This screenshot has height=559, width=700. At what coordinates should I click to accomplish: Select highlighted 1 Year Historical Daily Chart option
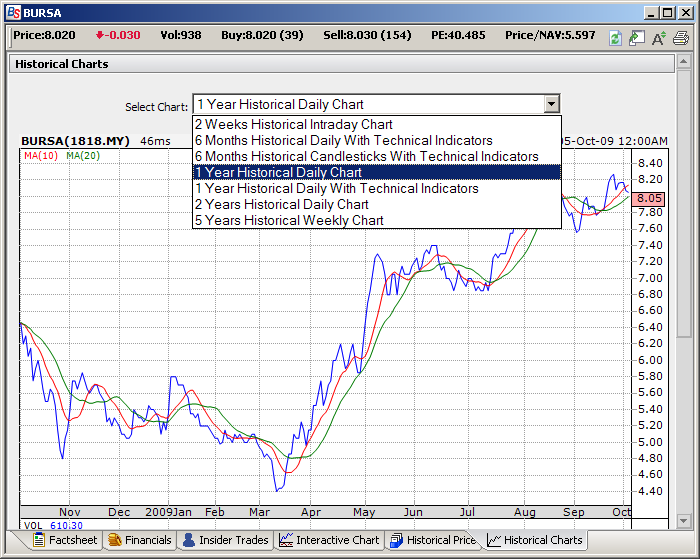pos(377,172)
